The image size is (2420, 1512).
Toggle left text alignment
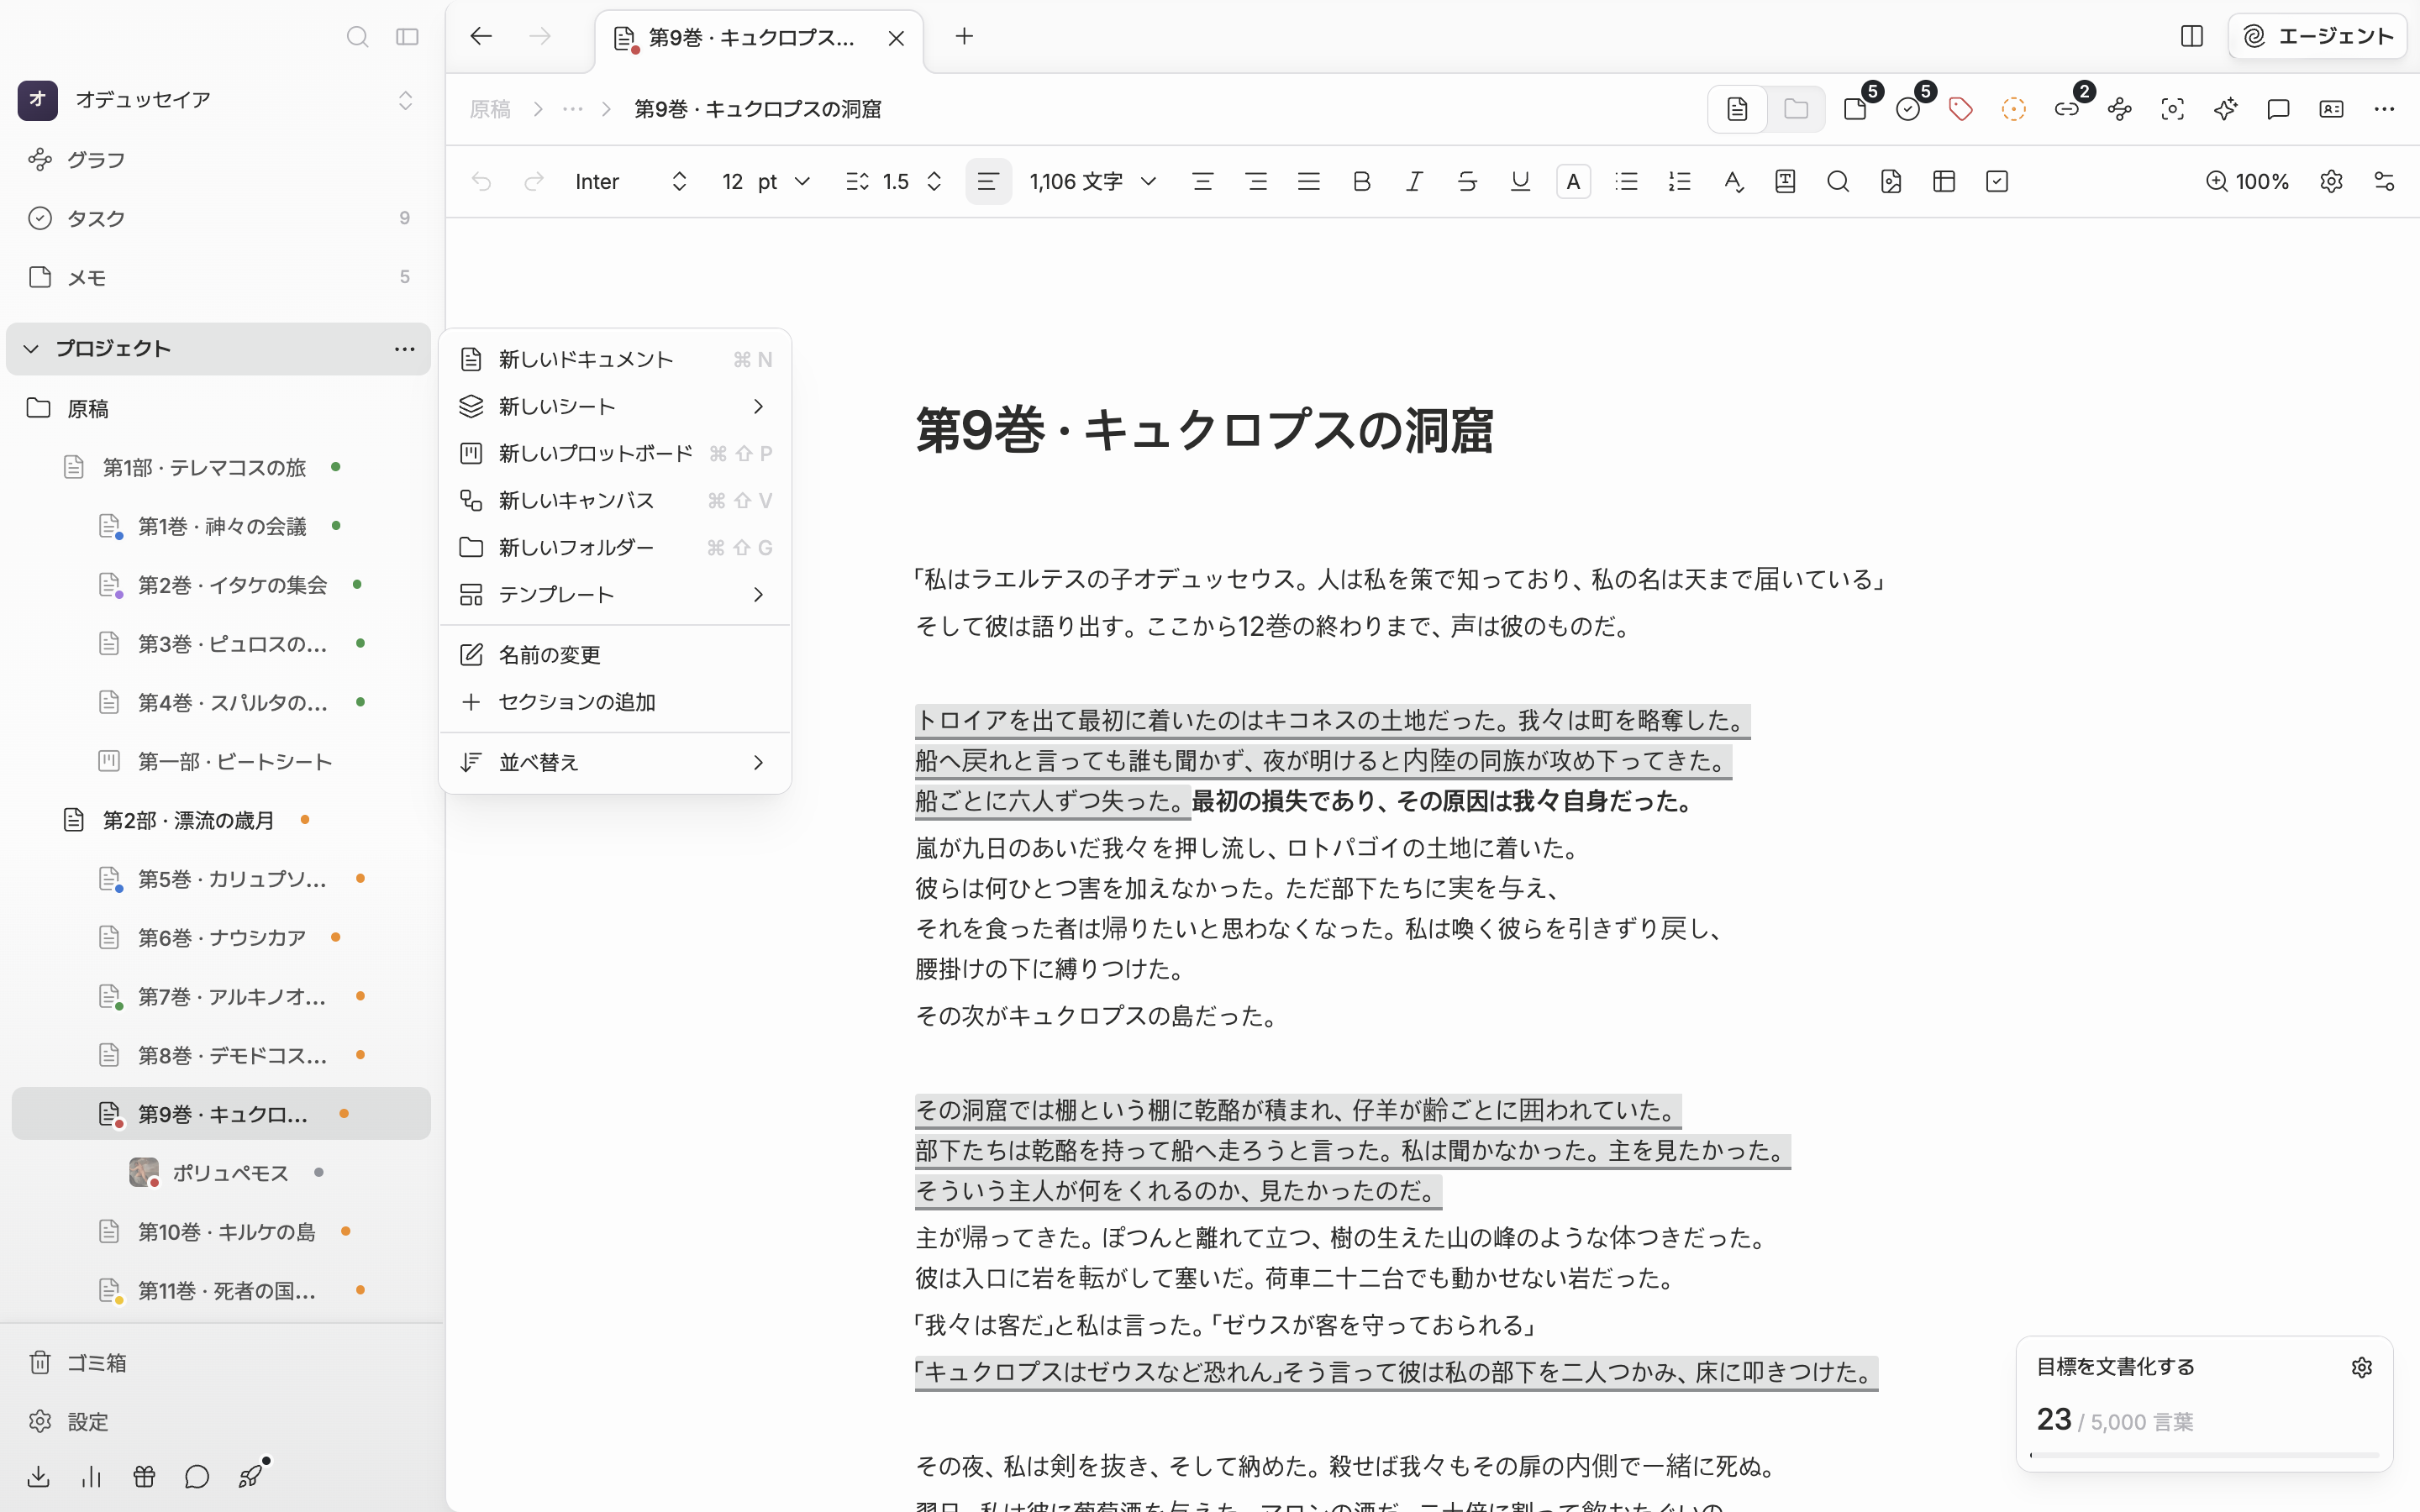988,181
